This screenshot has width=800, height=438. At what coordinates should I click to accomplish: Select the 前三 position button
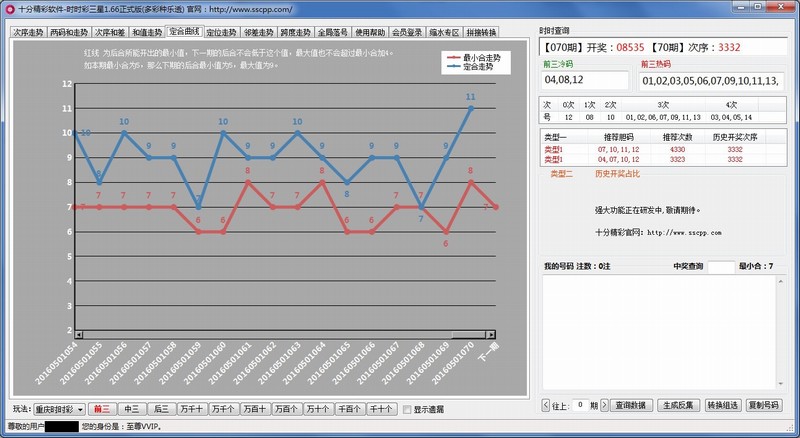click(102, 409)
